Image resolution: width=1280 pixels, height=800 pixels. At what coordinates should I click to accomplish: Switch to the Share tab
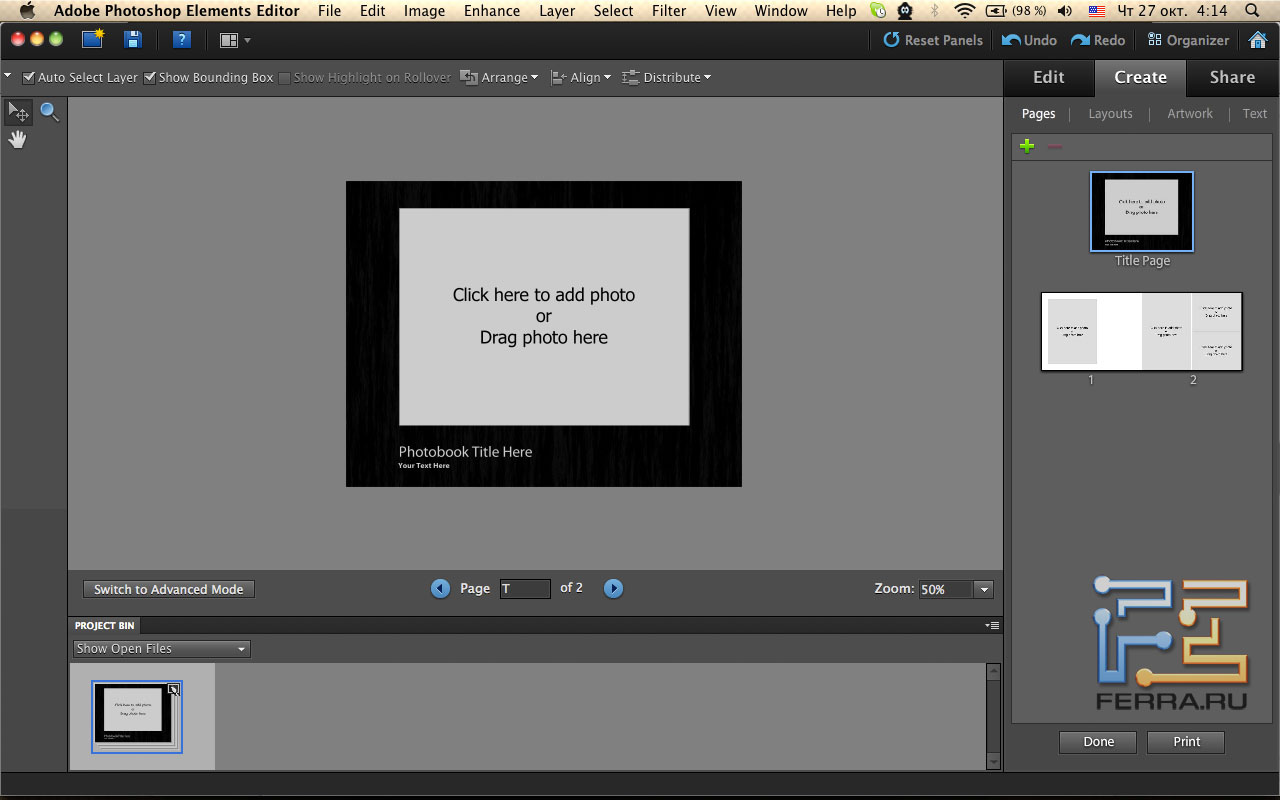[1232, 77]
